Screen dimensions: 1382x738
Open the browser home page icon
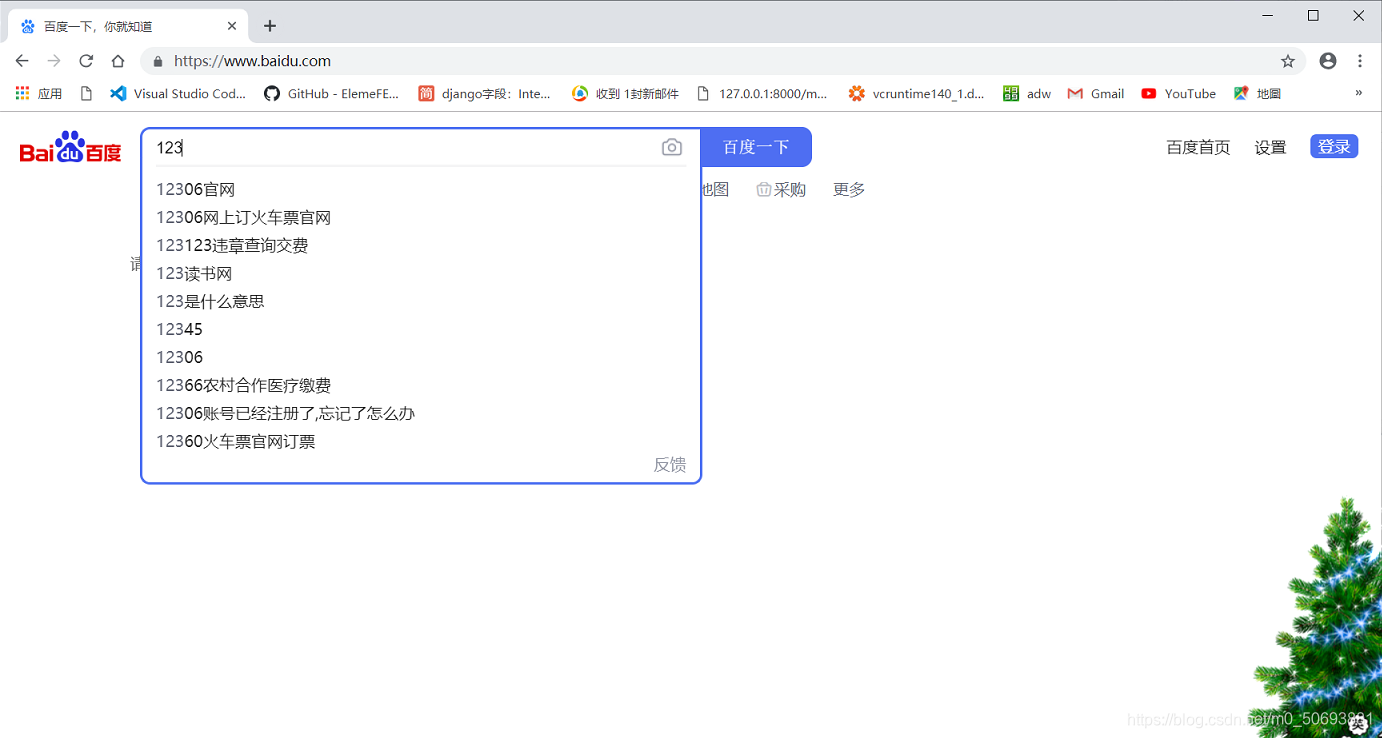click(x=118, y=61)
